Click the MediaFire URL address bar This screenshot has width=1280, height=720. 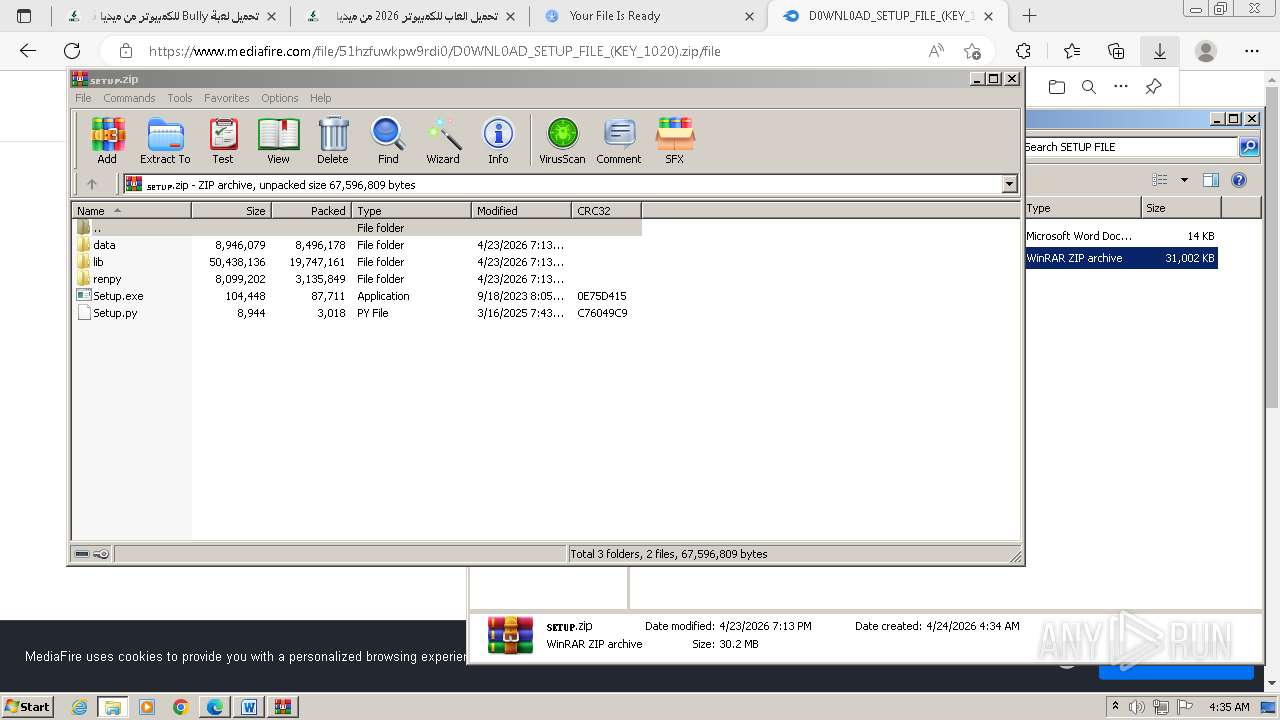[x=434, y=51]
